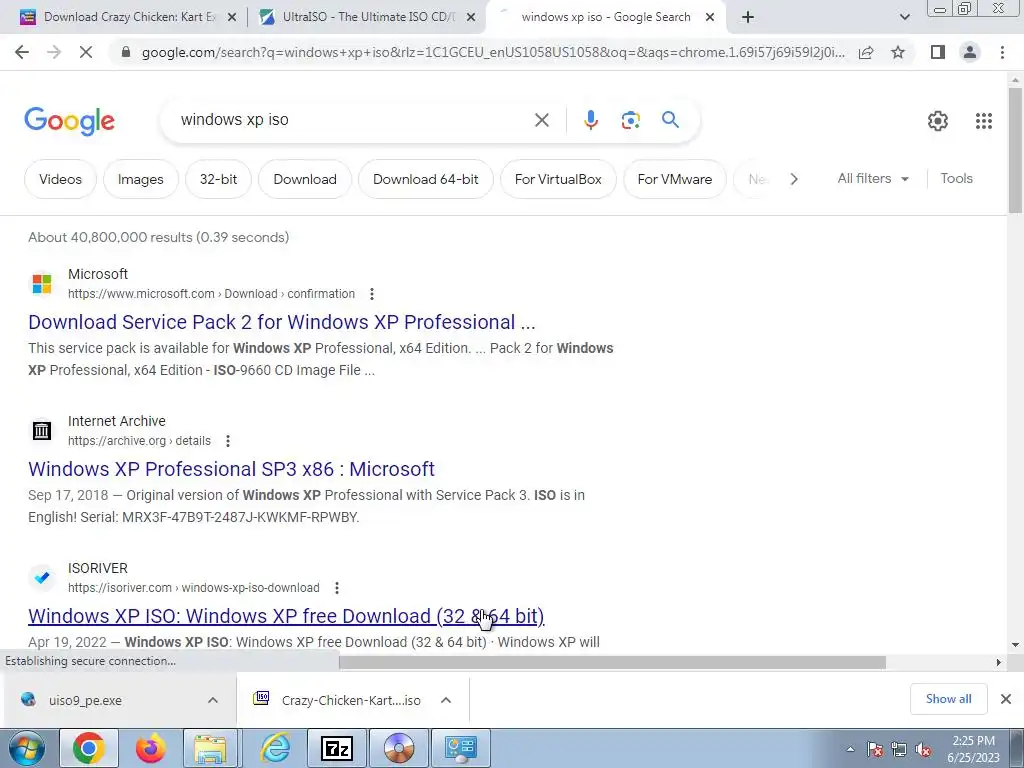Open the All filters dropdown
This screenshot has width=1024, height=768.
(873, 178)
